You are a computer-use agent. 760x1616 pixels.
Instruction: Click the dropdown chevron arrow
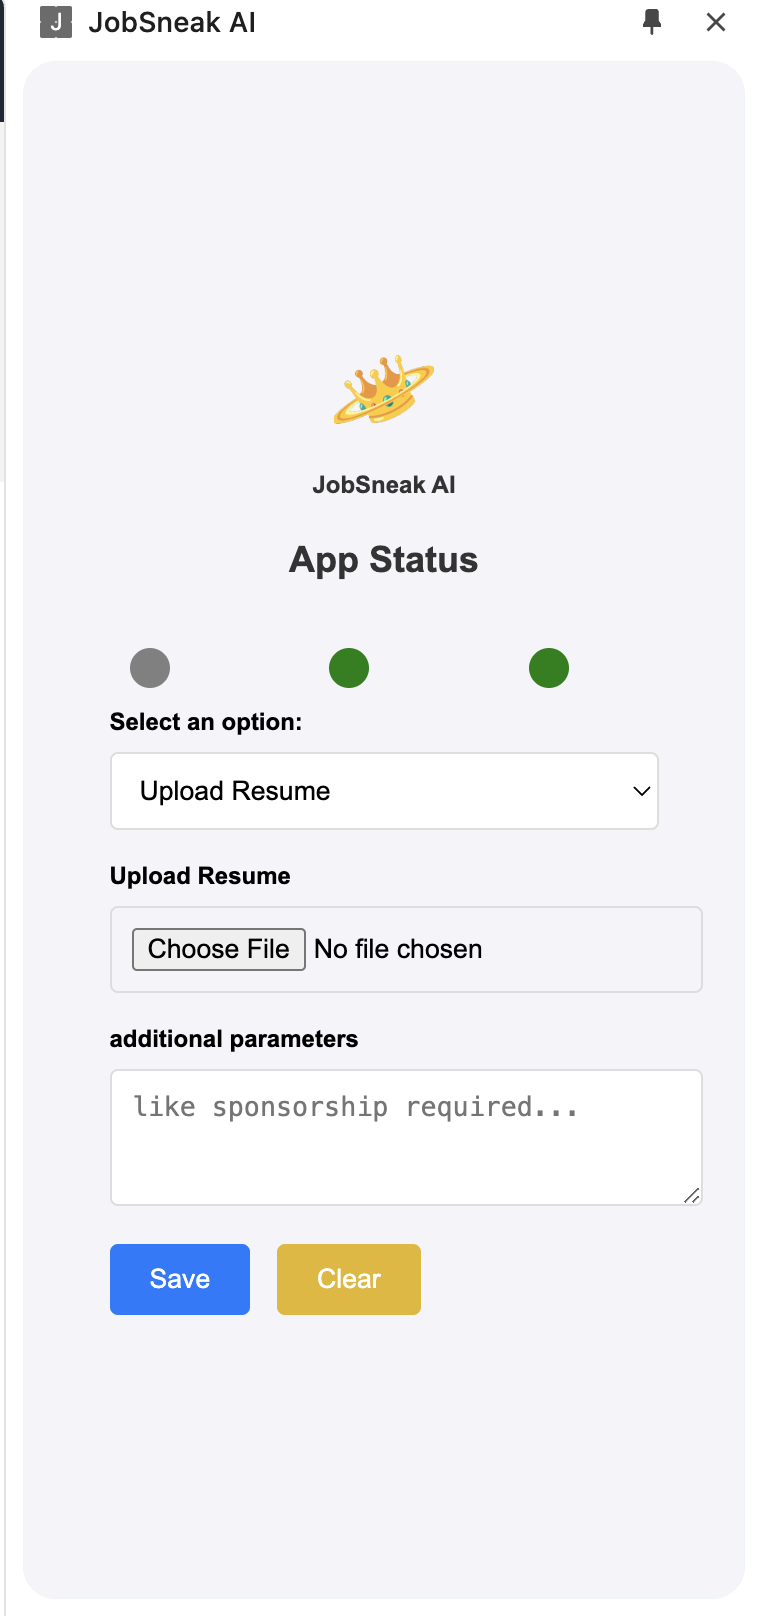click(x=642, y=791)
